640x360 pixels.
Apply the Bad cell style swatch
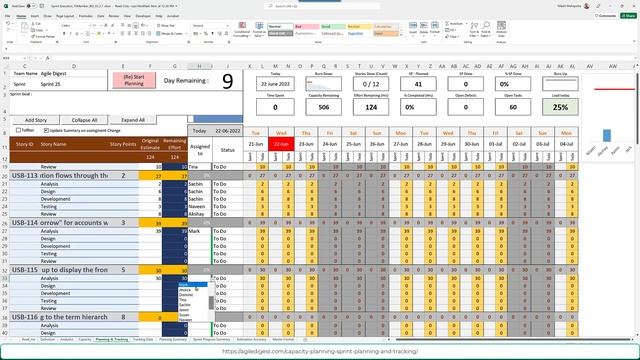(x=307, y=27)
